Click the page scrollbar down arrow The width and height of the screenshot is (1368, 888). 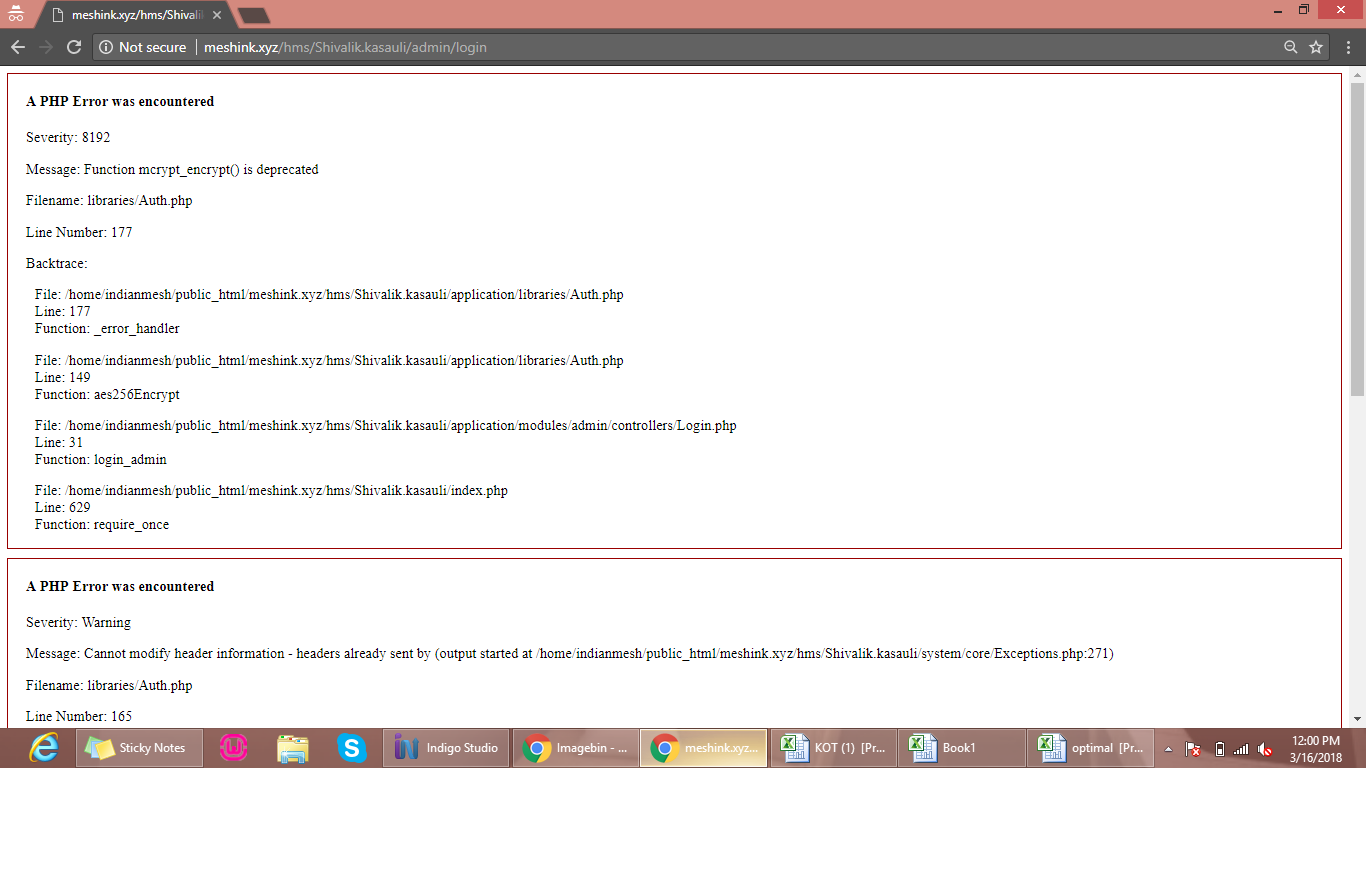1357,718
